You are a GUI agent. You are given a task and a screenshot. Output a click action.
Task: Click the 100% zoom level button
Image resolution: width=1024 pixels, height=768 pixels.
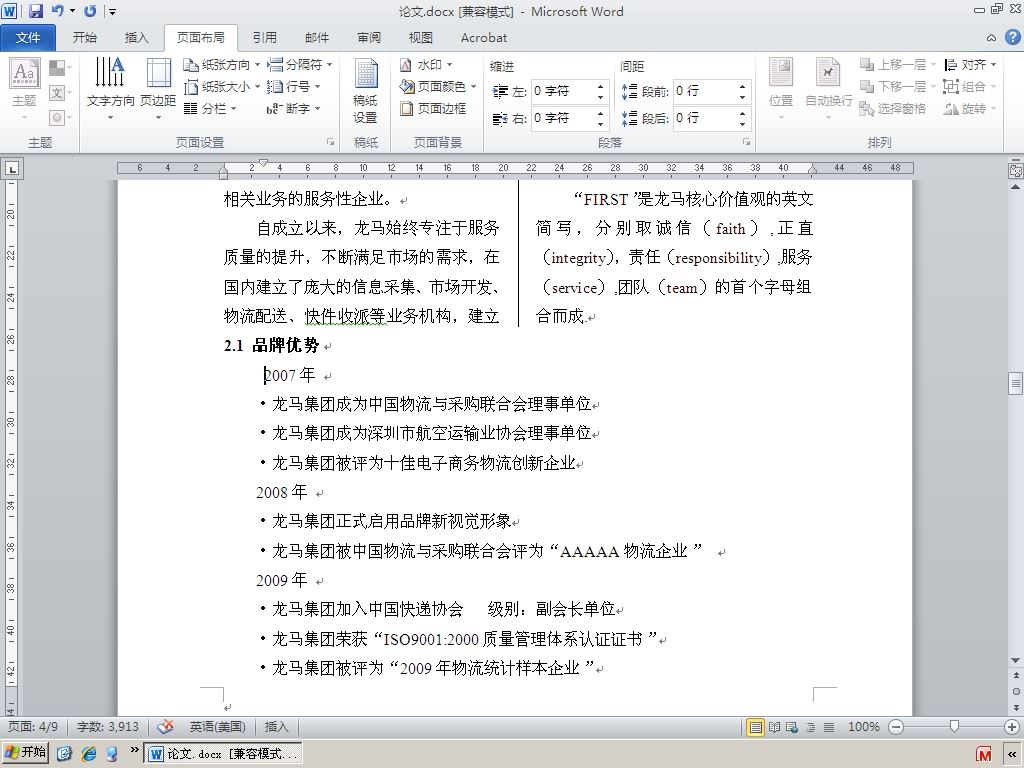[863, 727]
